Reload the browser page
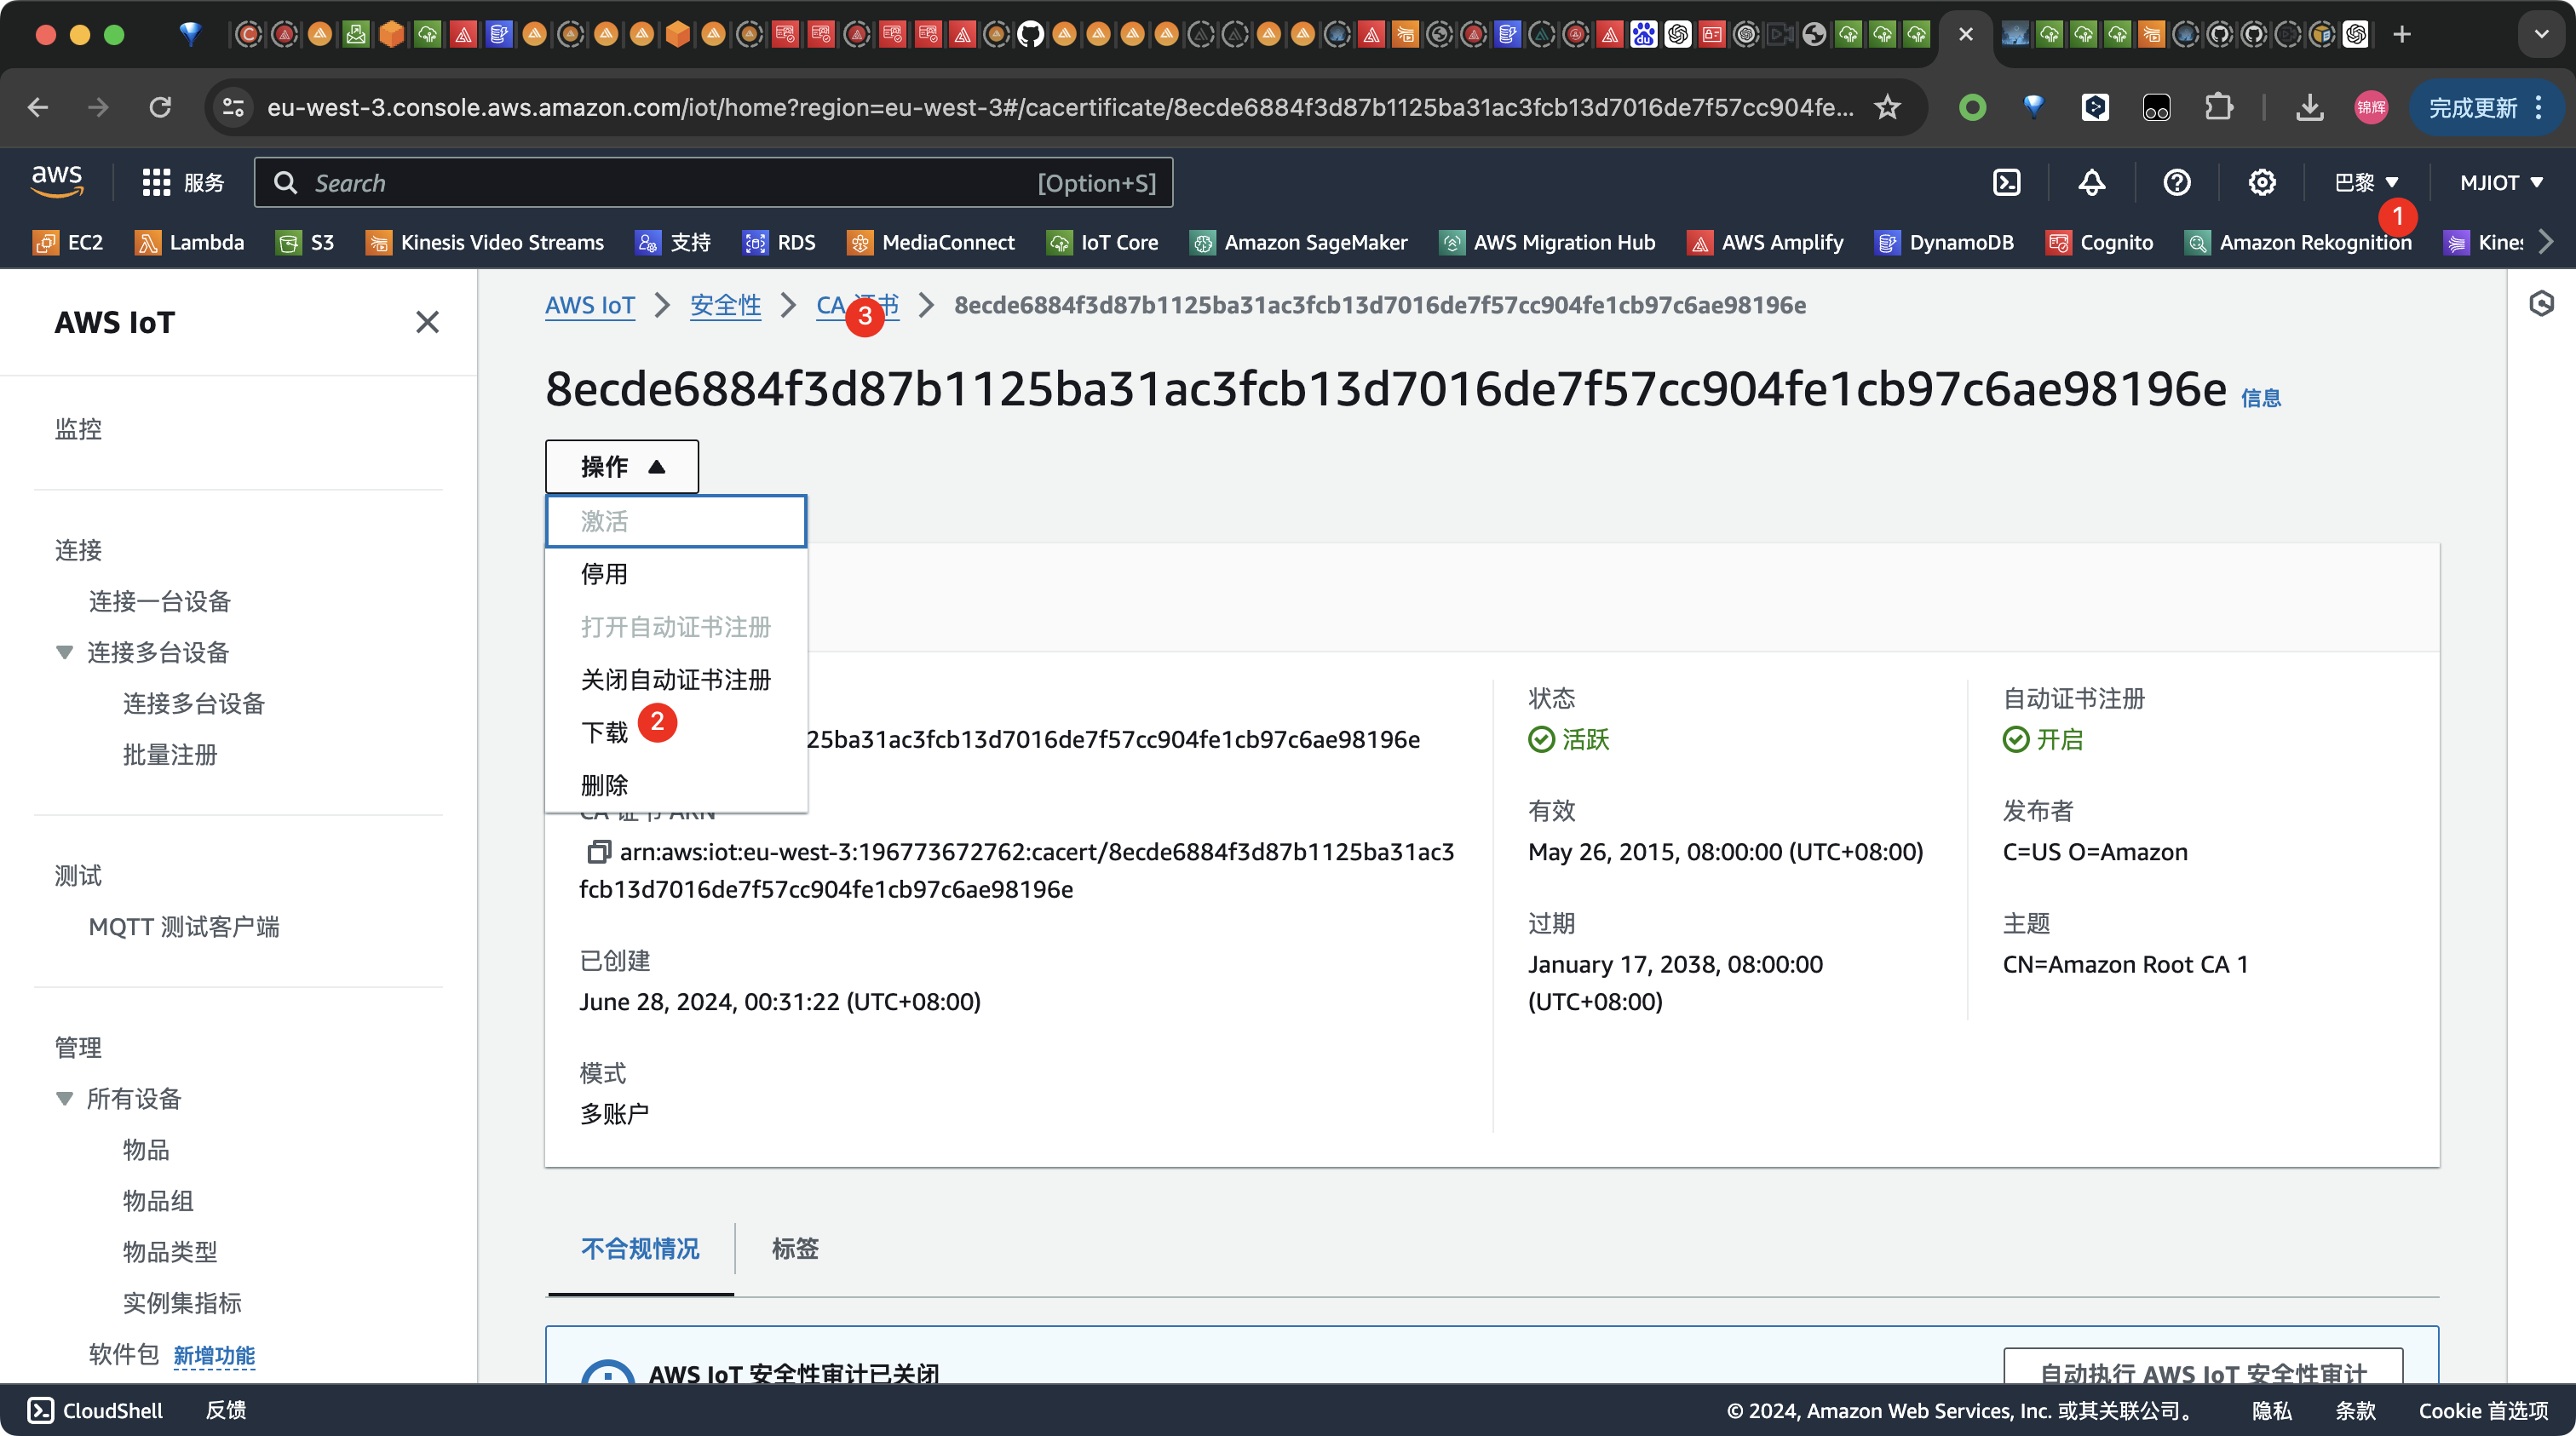The image size is (2576, 1436). click(x=160, y=107)
